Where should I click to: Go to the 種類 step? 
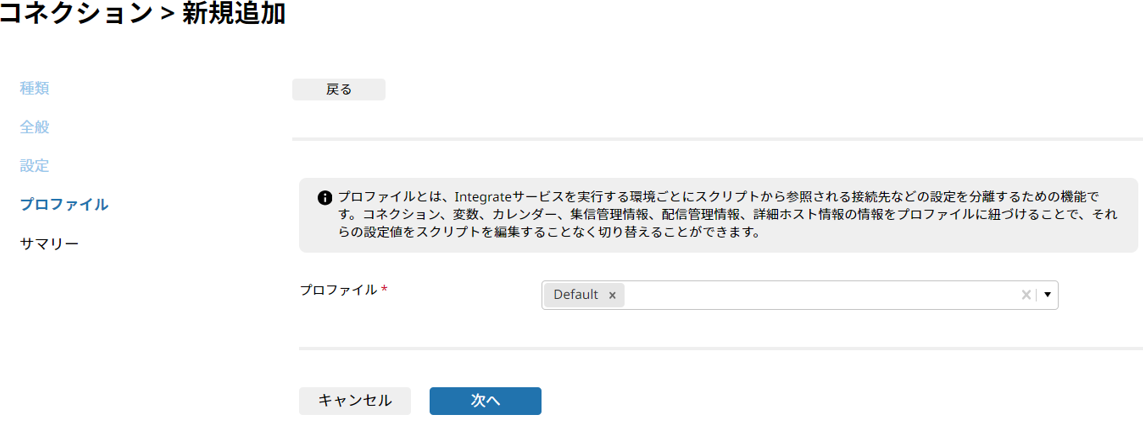click(x=35, y=89)
